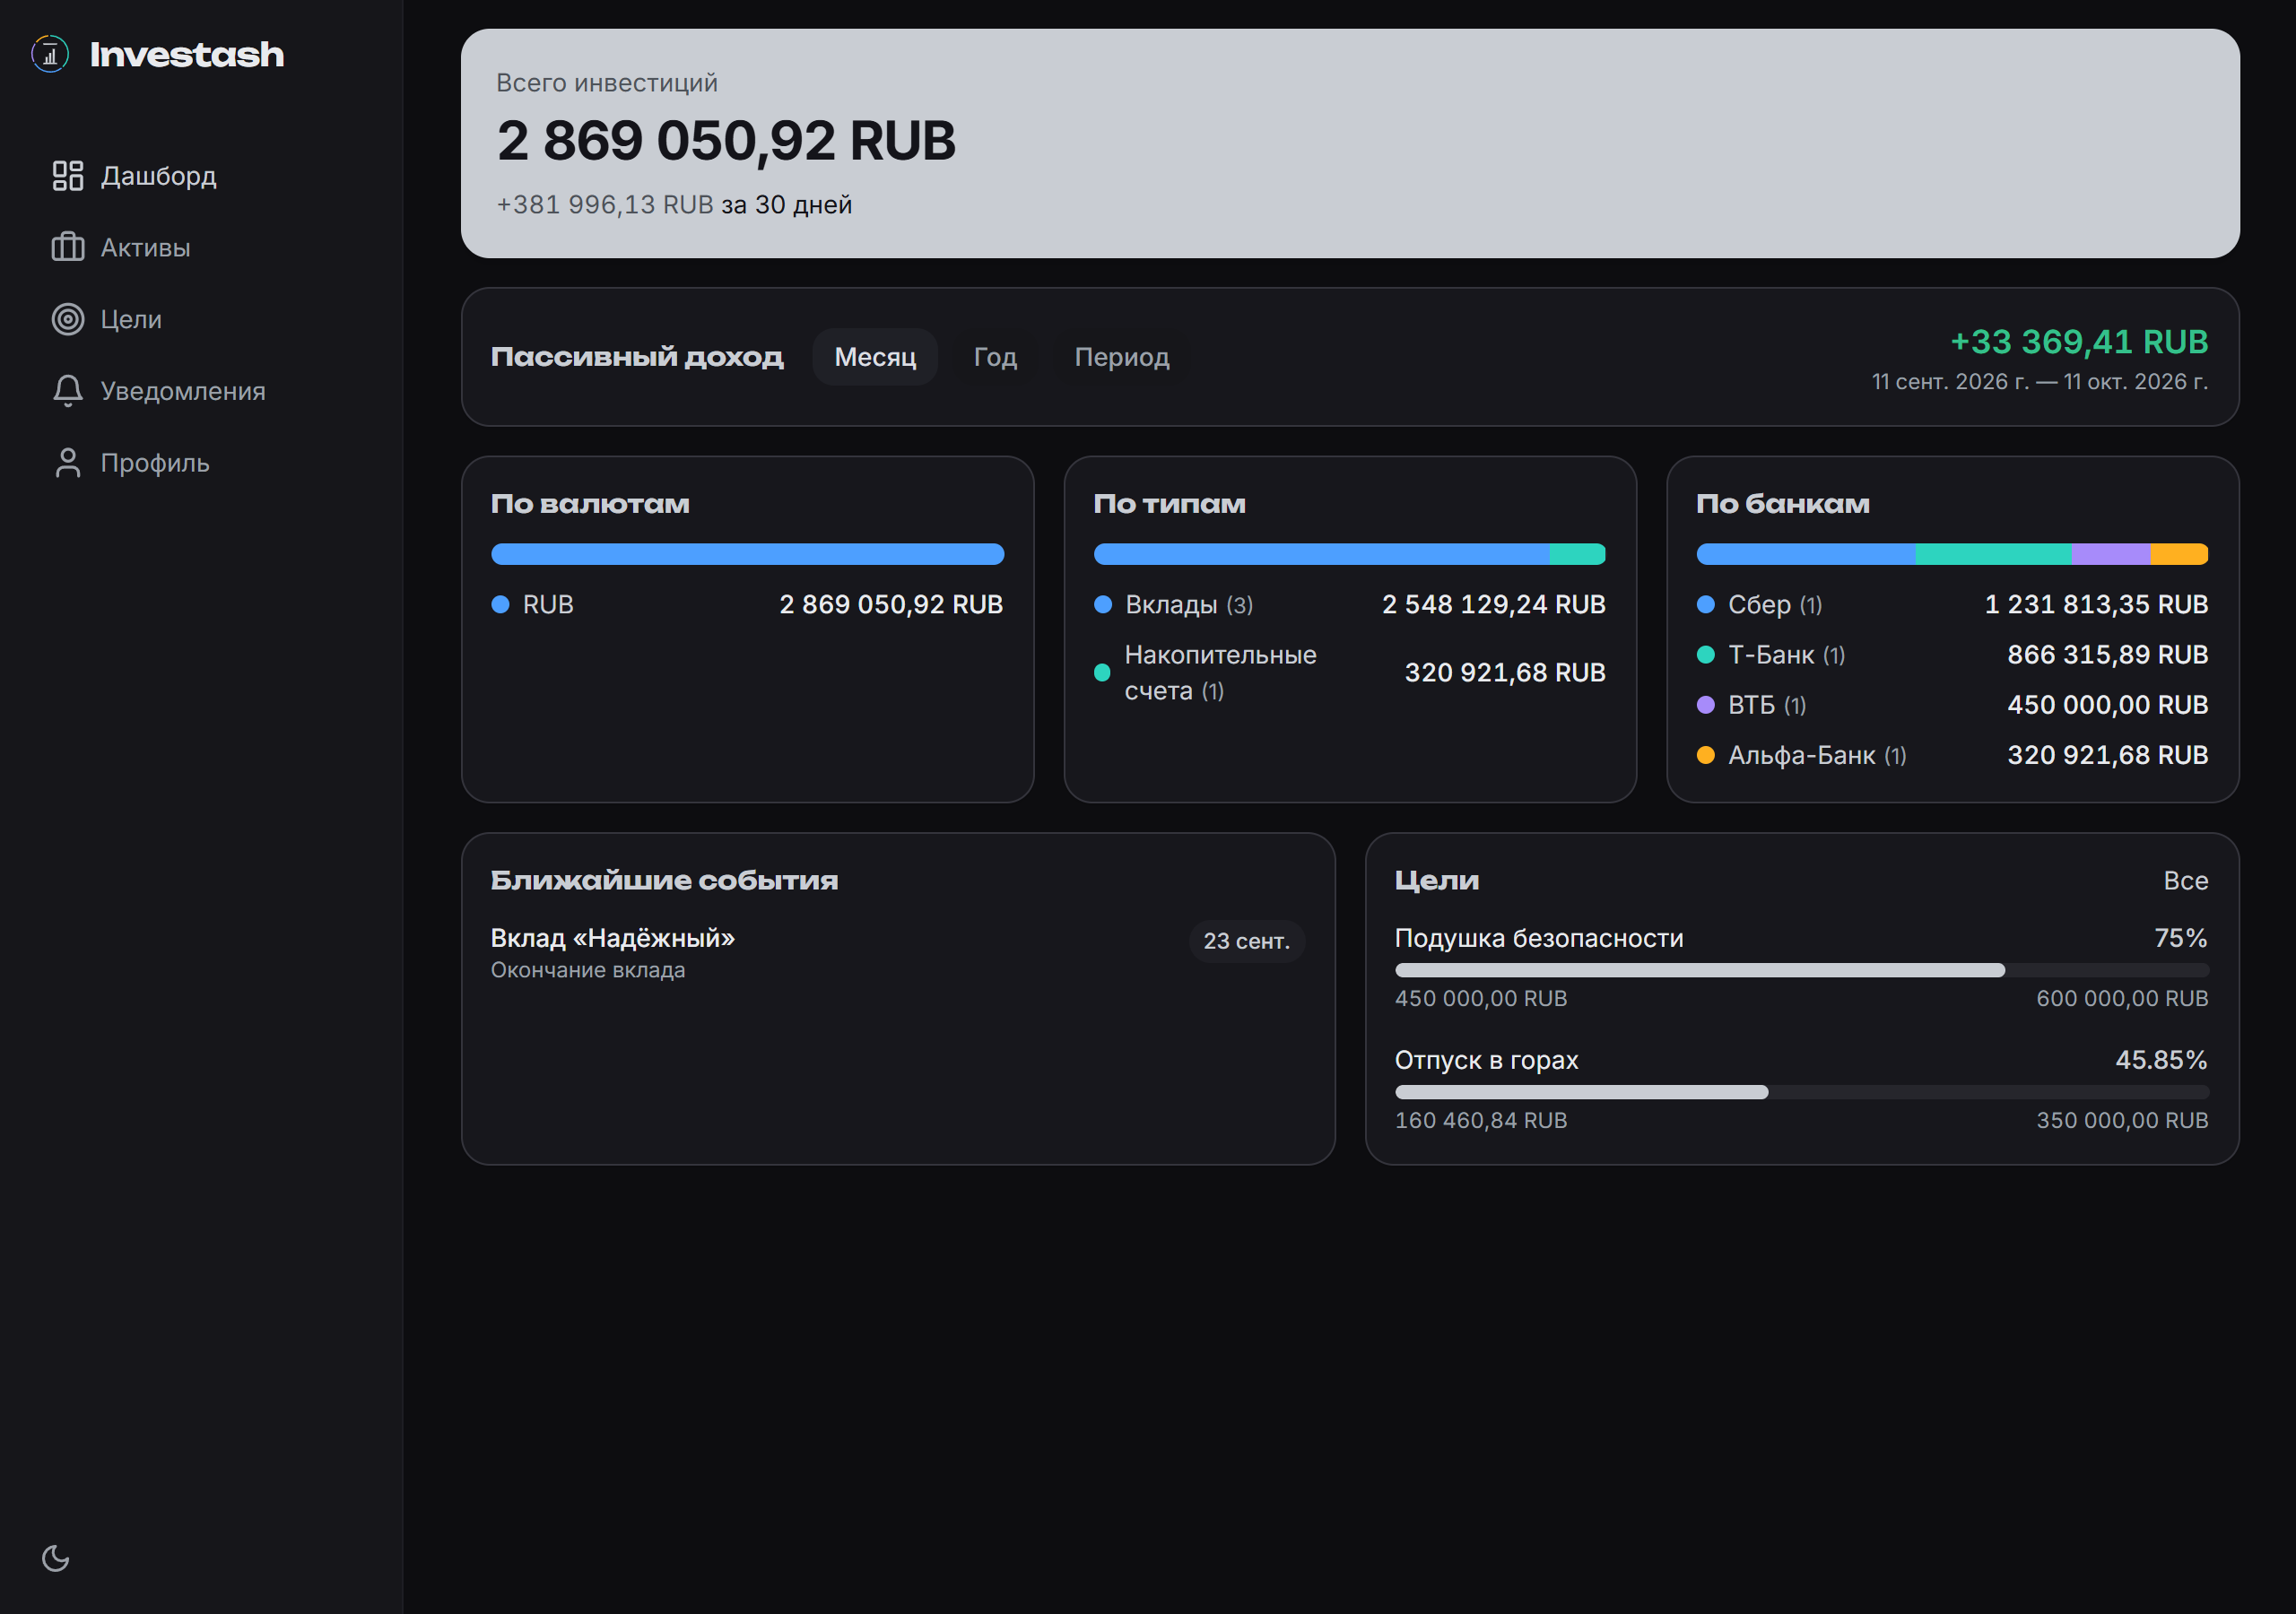The image size is (2296, 1614).
Task: Open the Цели menu item
Action: 200,319
